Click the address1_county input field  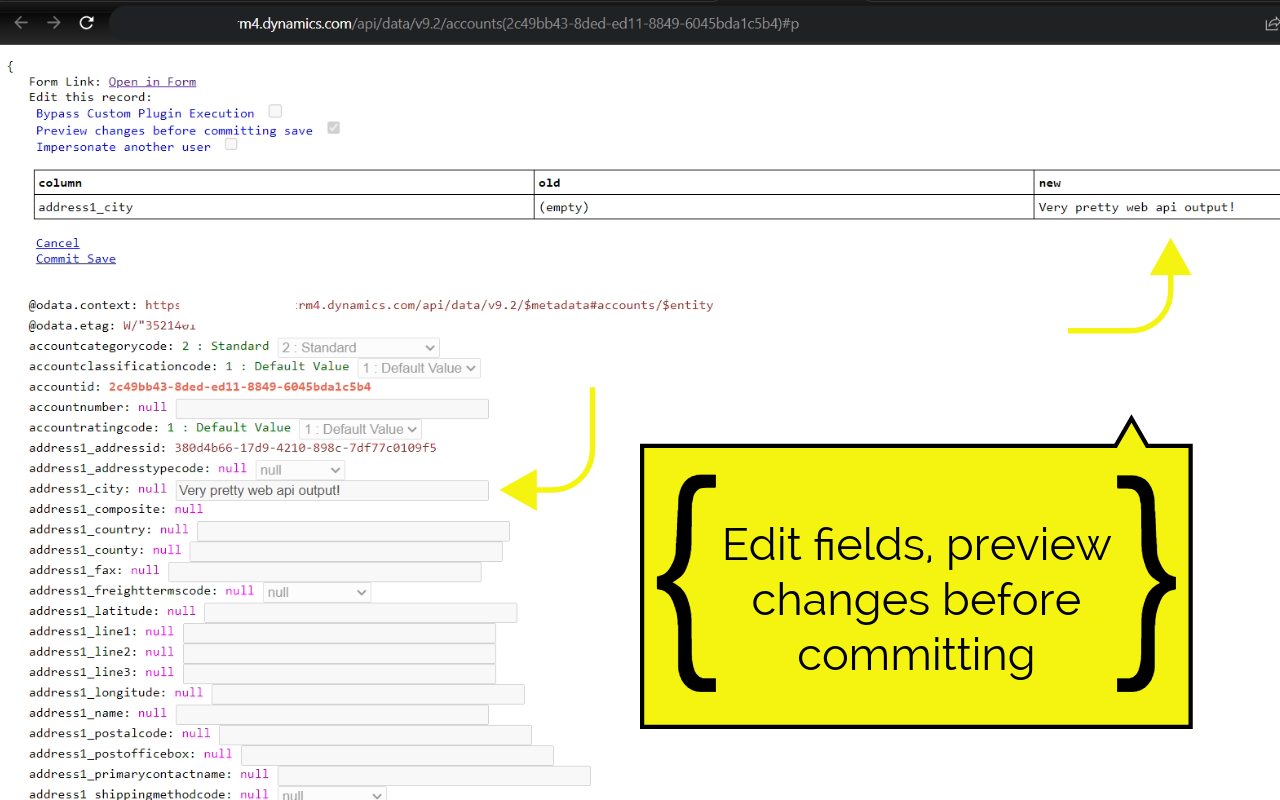coord(346,551)
